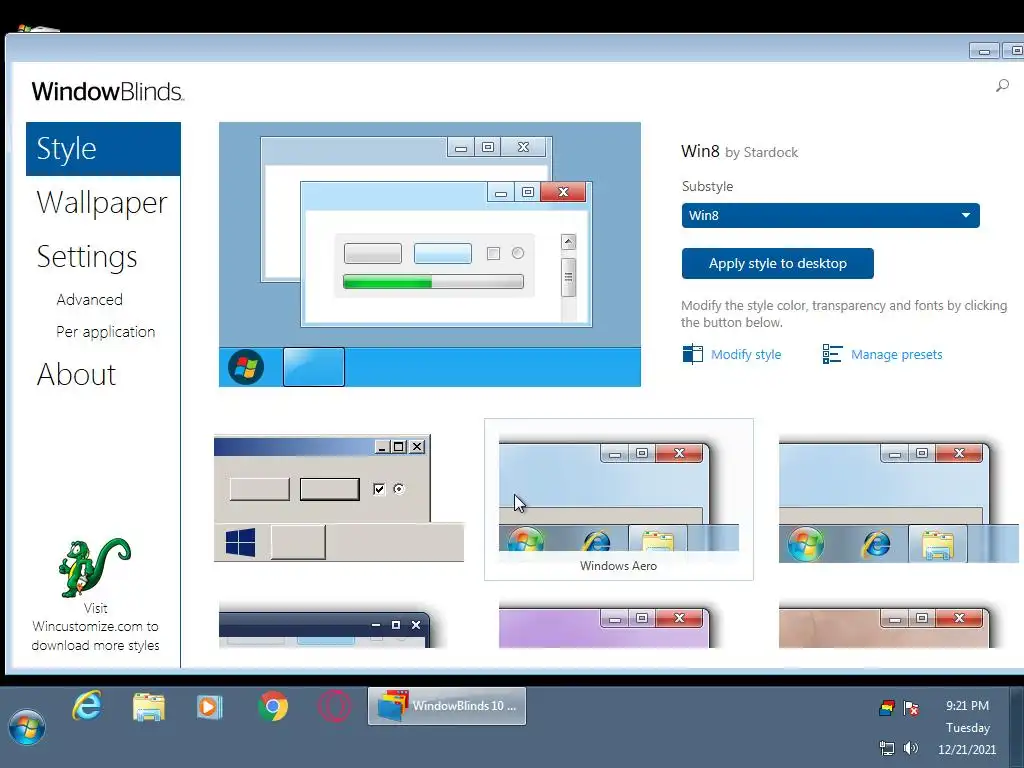Open the Windows Start orb
The height and width of the screenshot is (768, 1024).
[26, 726]
